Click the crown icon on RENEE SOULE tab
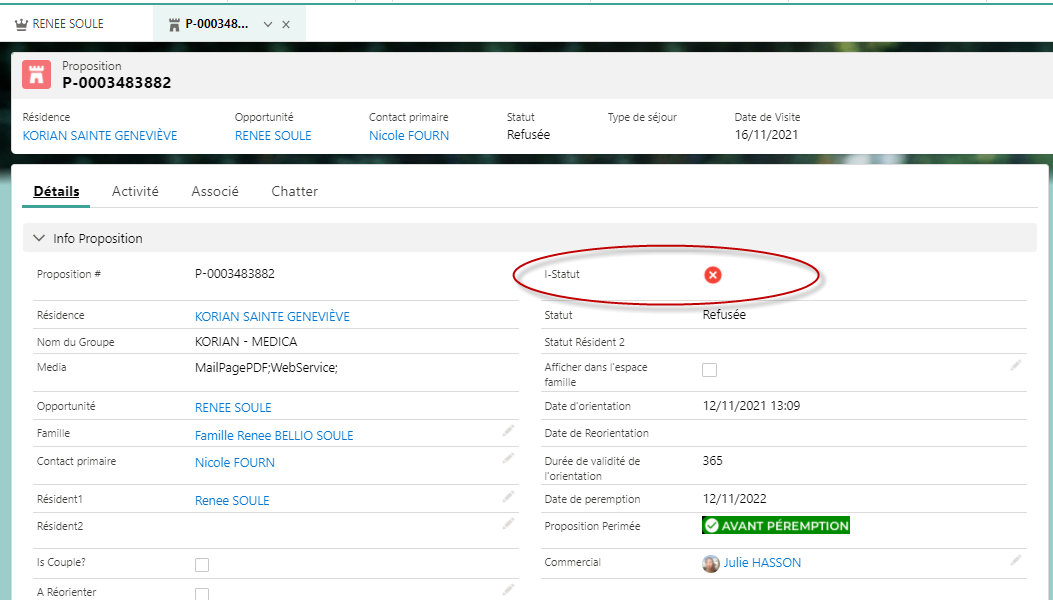Screen dimensions: 1053x600 pyautogui.click(x=21, y=24)
